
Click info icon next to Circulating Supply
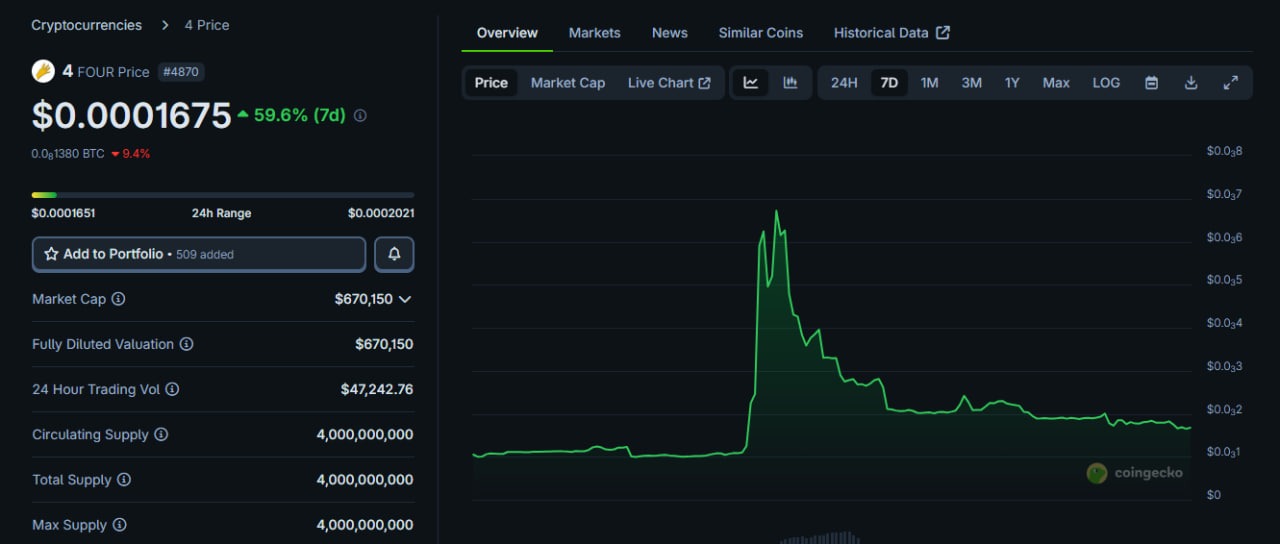161,435
